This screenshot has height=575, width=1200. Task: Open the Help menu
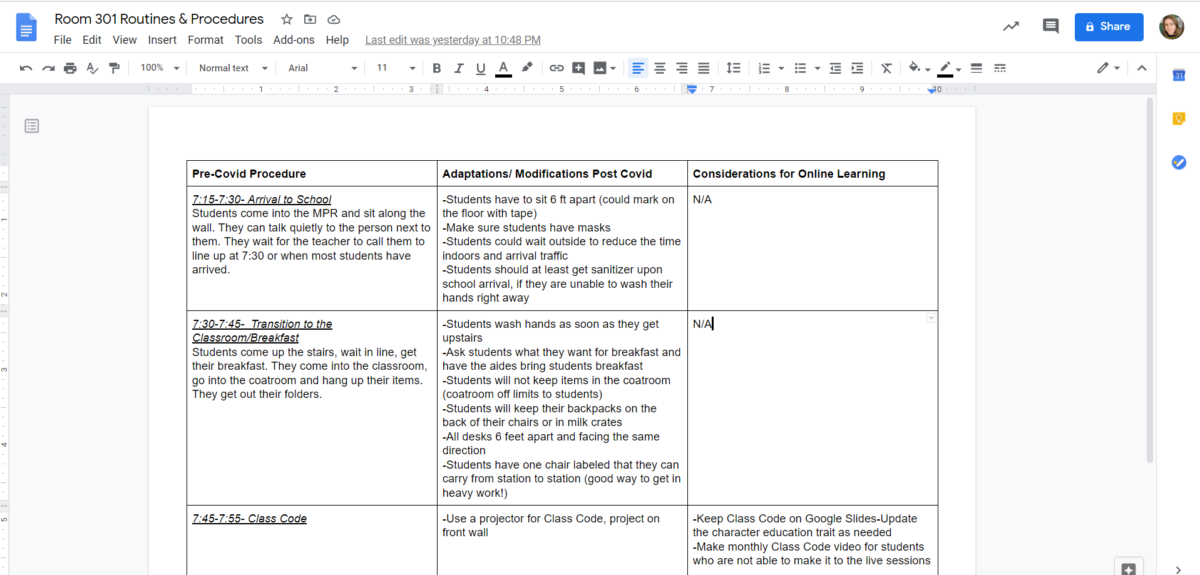[337, 40]
